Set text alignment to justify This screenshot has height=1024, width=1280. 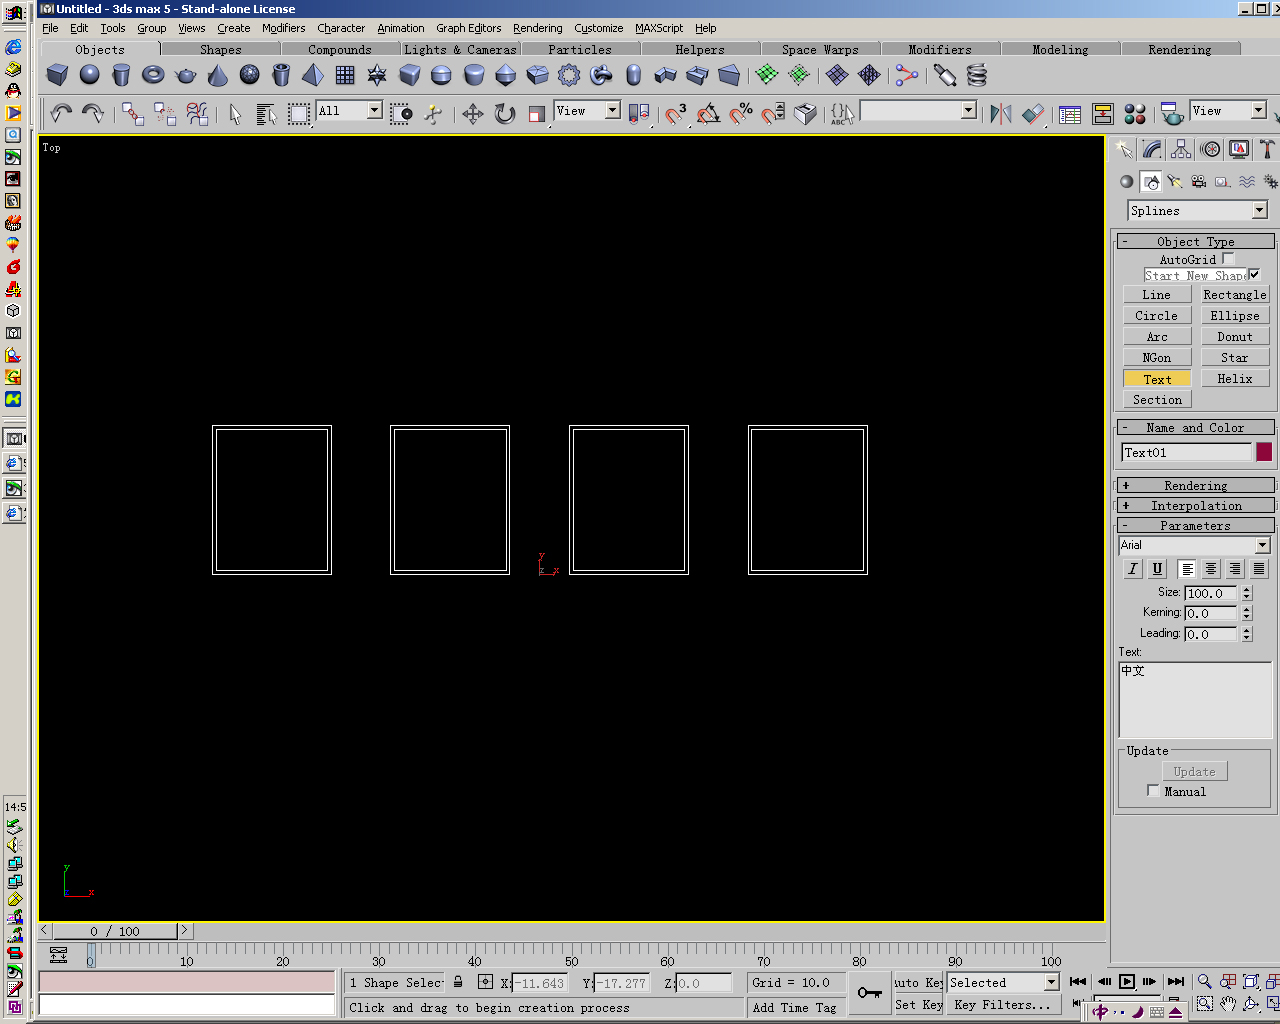(x=1259, y=568)
